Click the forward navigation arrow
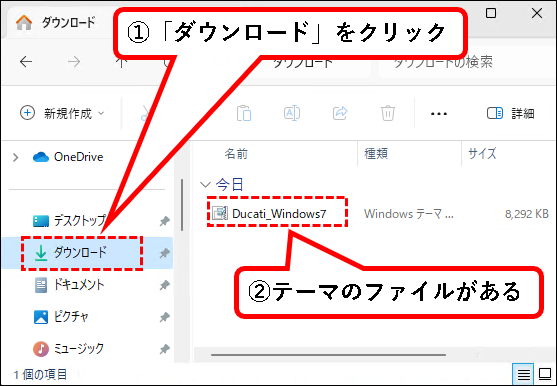 click(74, 62)
